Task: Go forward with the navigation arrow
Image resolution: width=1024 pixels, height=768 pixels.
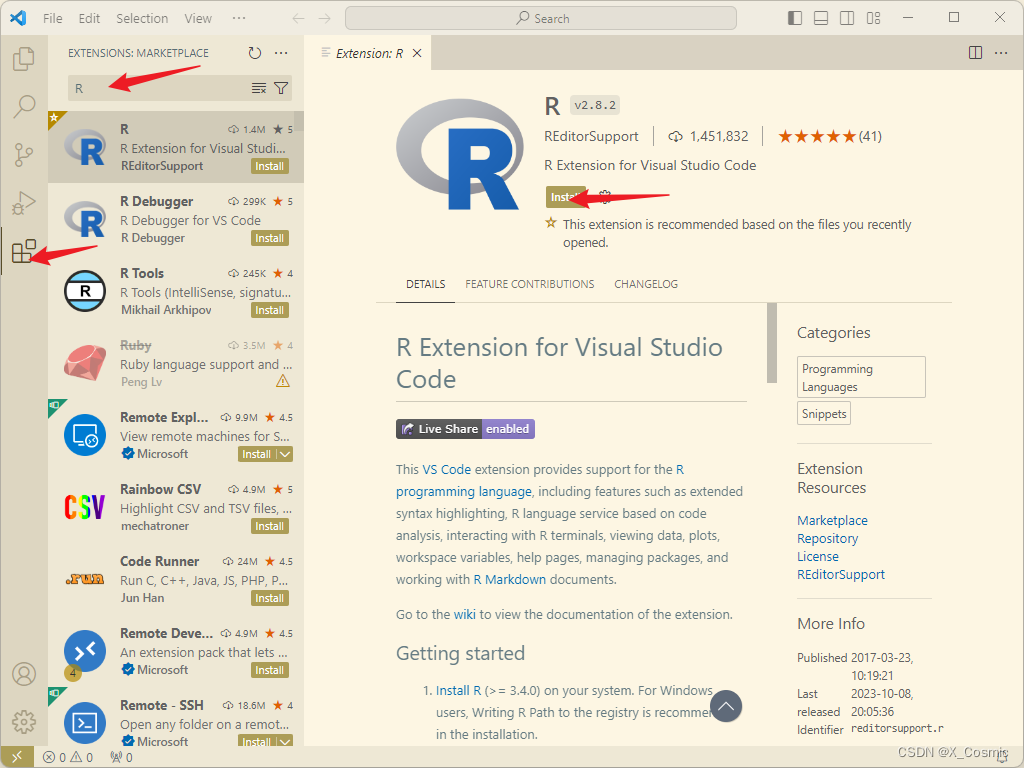Action: click(325, 18)
